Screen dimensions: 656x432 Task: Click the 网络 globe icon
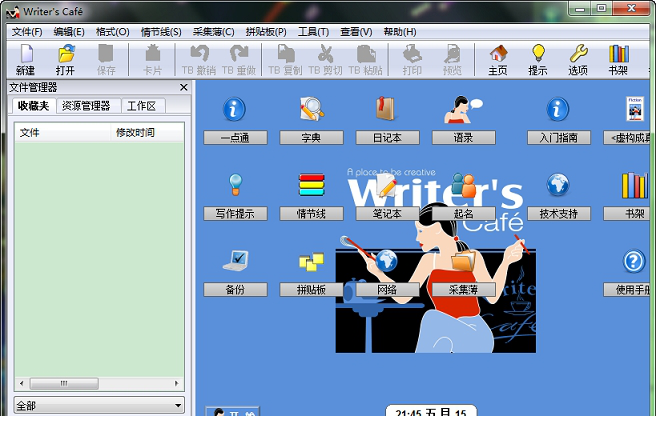point(387,261)
